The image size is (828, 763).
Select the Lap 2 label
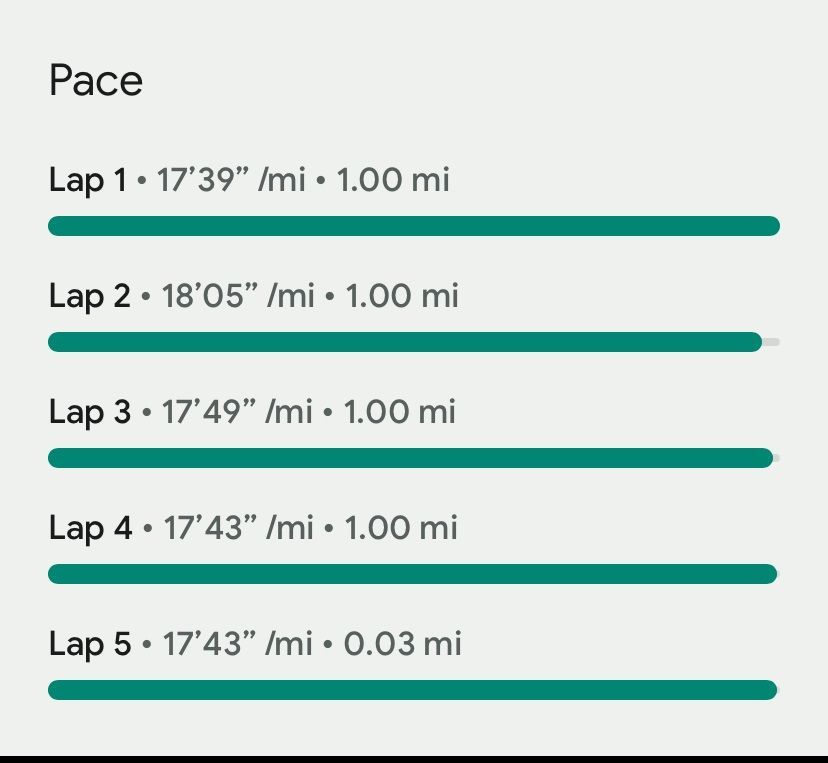coord(89,296)
